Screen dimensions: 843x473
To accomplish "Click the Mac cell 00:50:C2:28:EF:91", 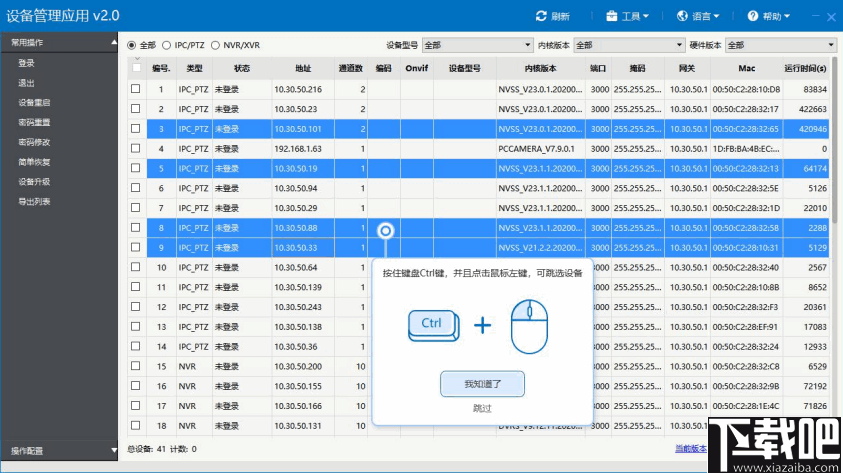I will coord(746,327).
